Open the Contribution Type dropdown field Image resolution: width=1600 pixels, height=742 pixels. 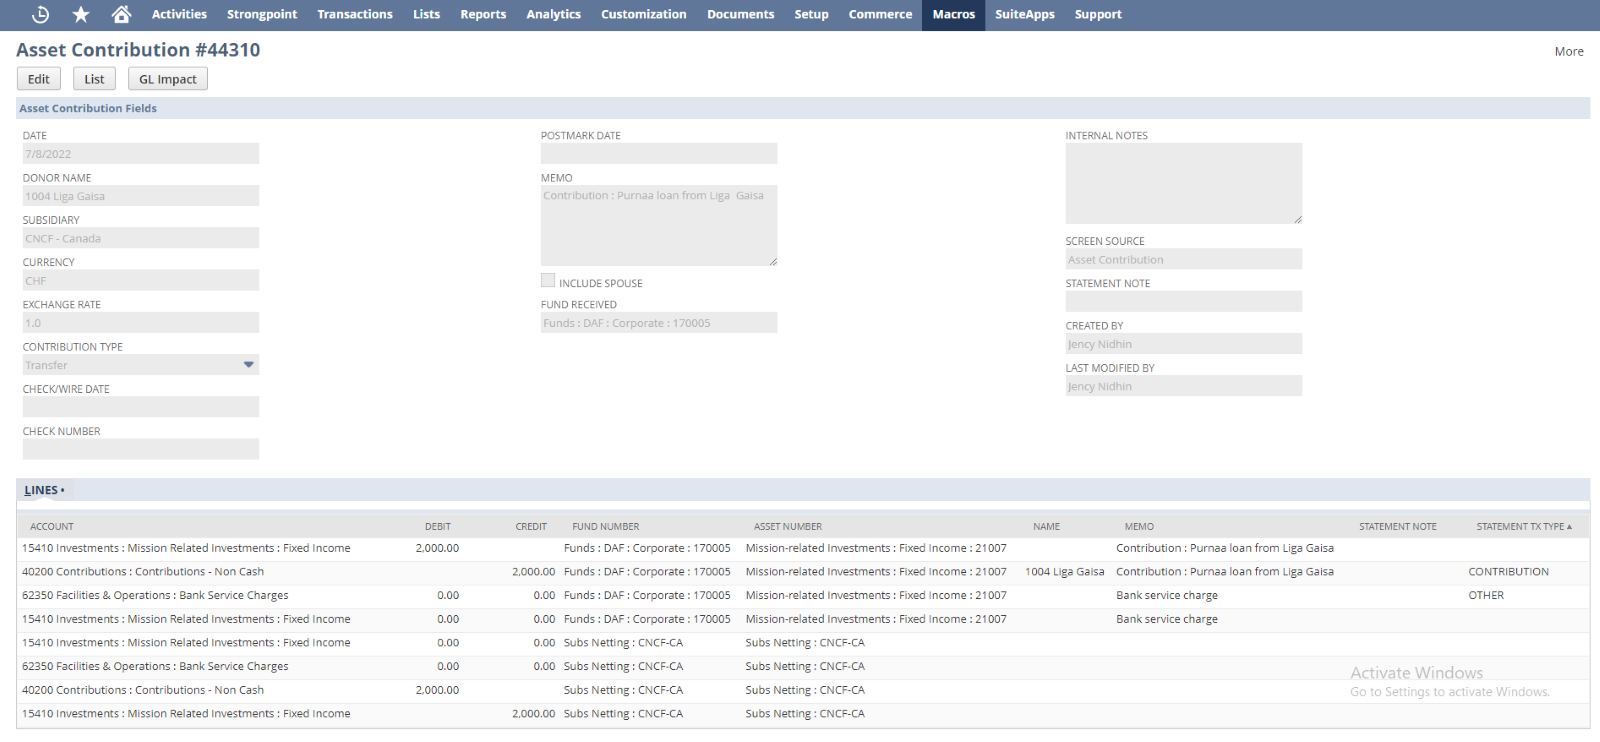coord(130,365)
